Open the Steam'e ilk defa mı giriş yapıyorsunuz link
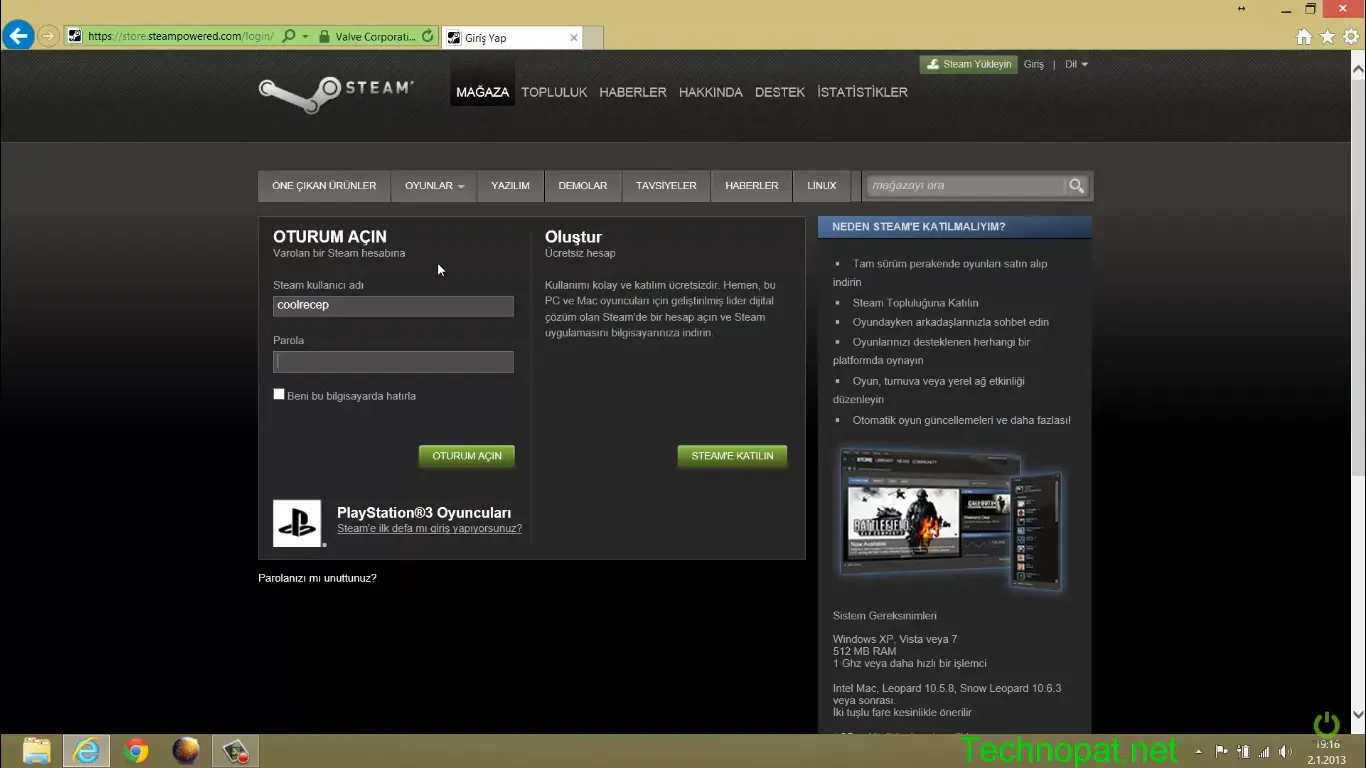Screen dimensions: 1366x768 coord(429,529)
